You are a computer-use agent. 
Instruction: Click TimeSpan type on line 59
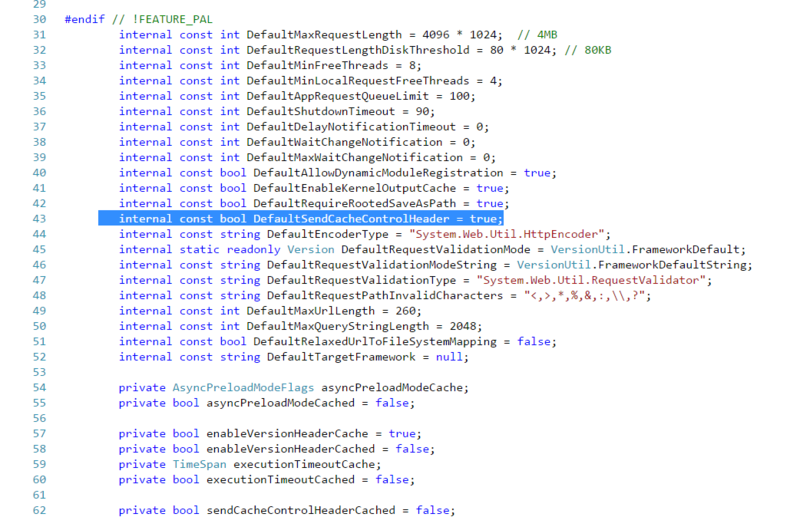(199, 464)
